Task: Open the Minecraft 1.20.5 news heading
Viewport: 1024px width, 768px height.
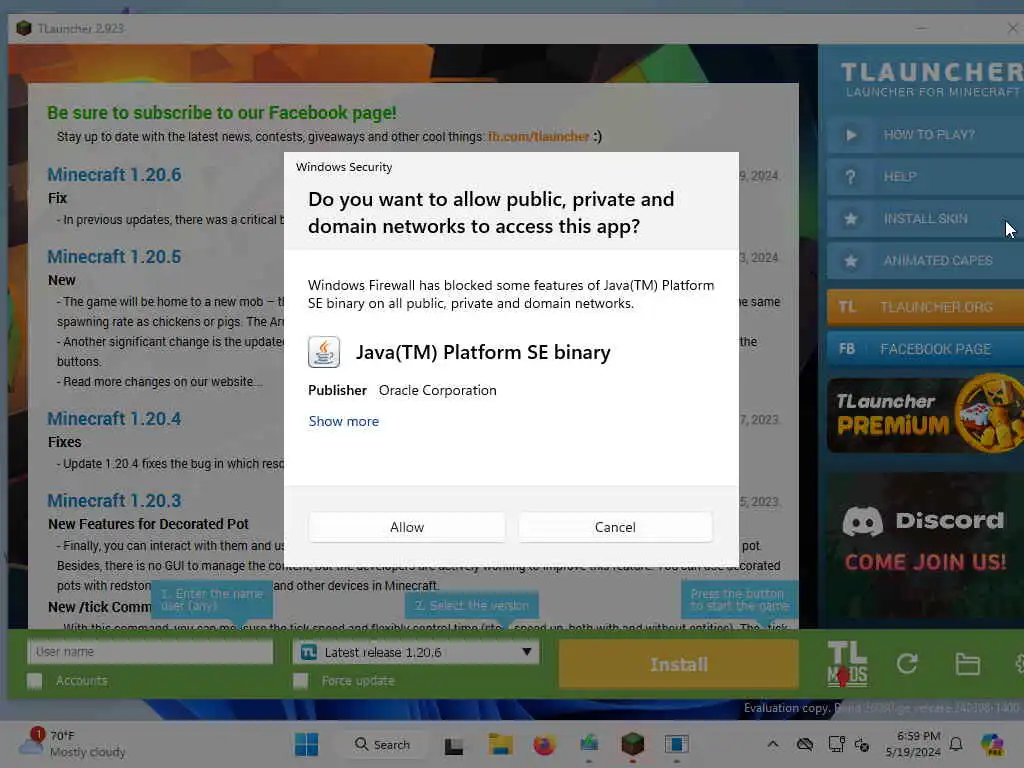Action: (114, 257)
